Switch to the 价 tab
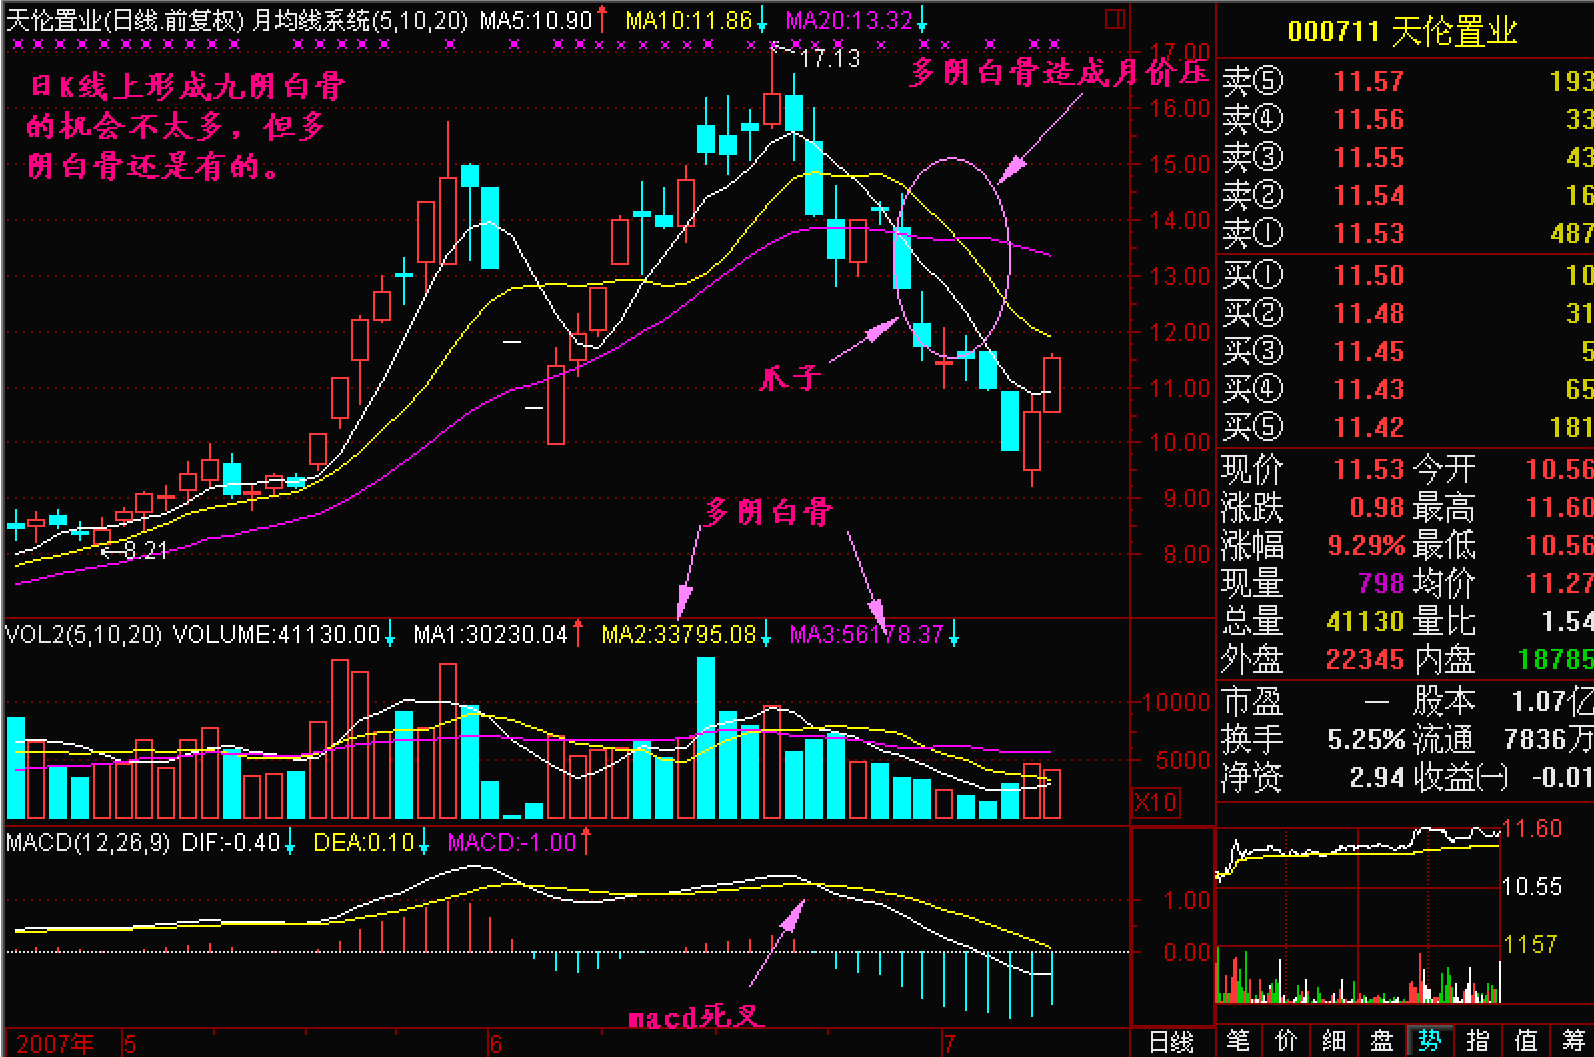 pyautogui.click(x=1286, y=1041)
